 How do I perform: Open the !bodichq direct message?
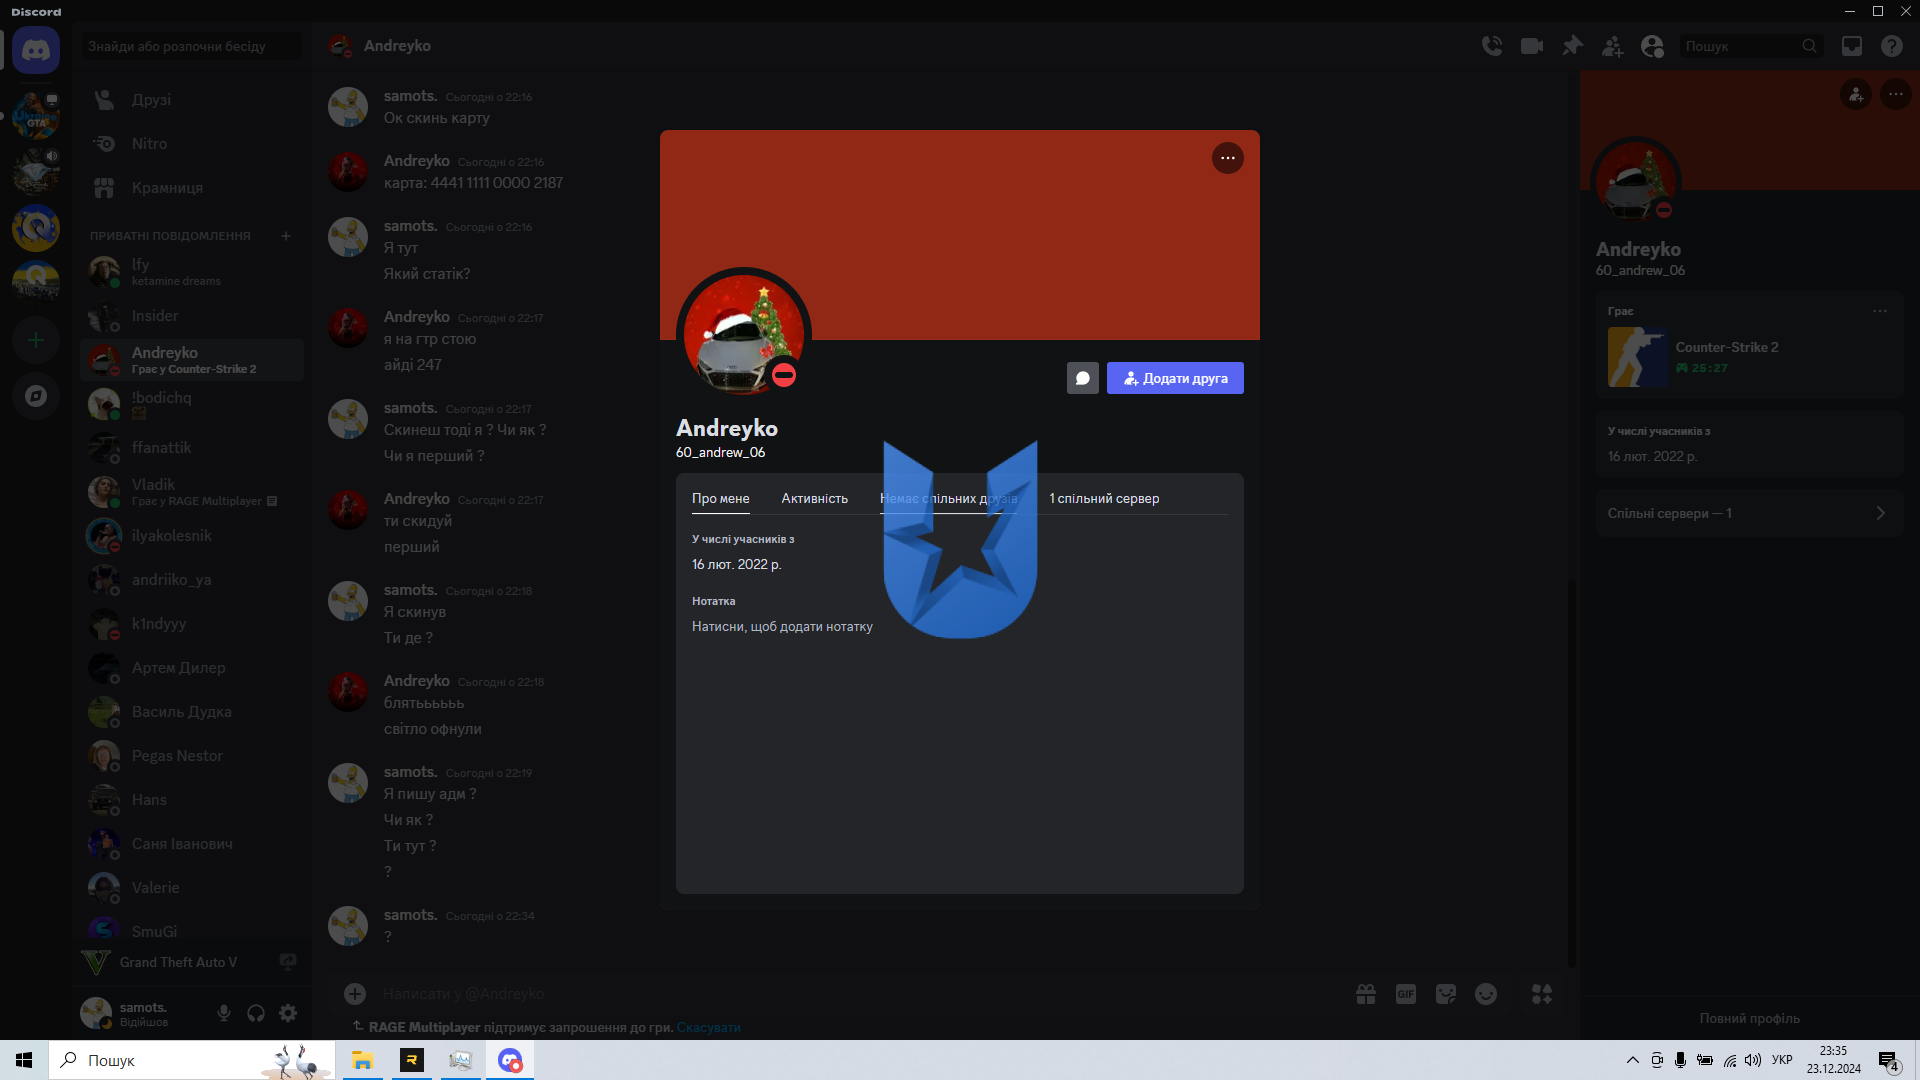coord(191,403)
